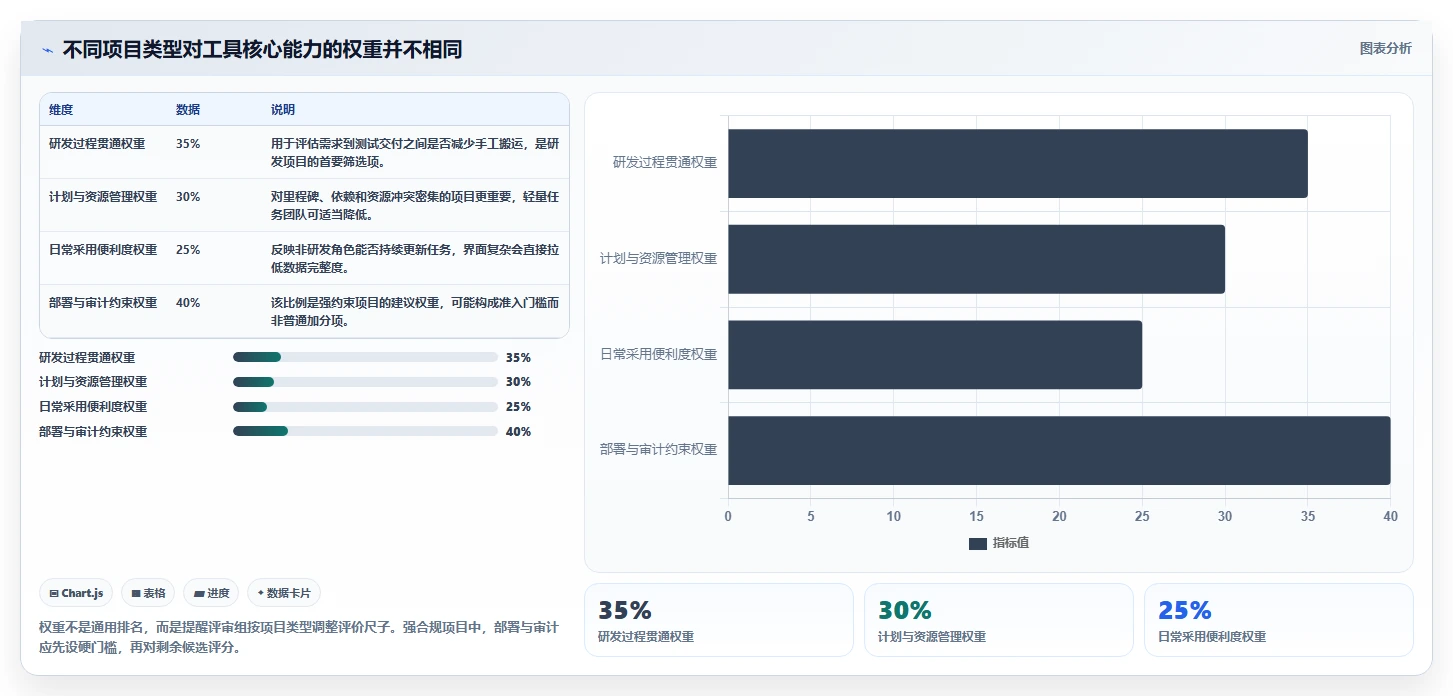Click 计划与资源管理权重 cell in table
The width and height of the screenshot is (1453, 696).
click(103, 197)
